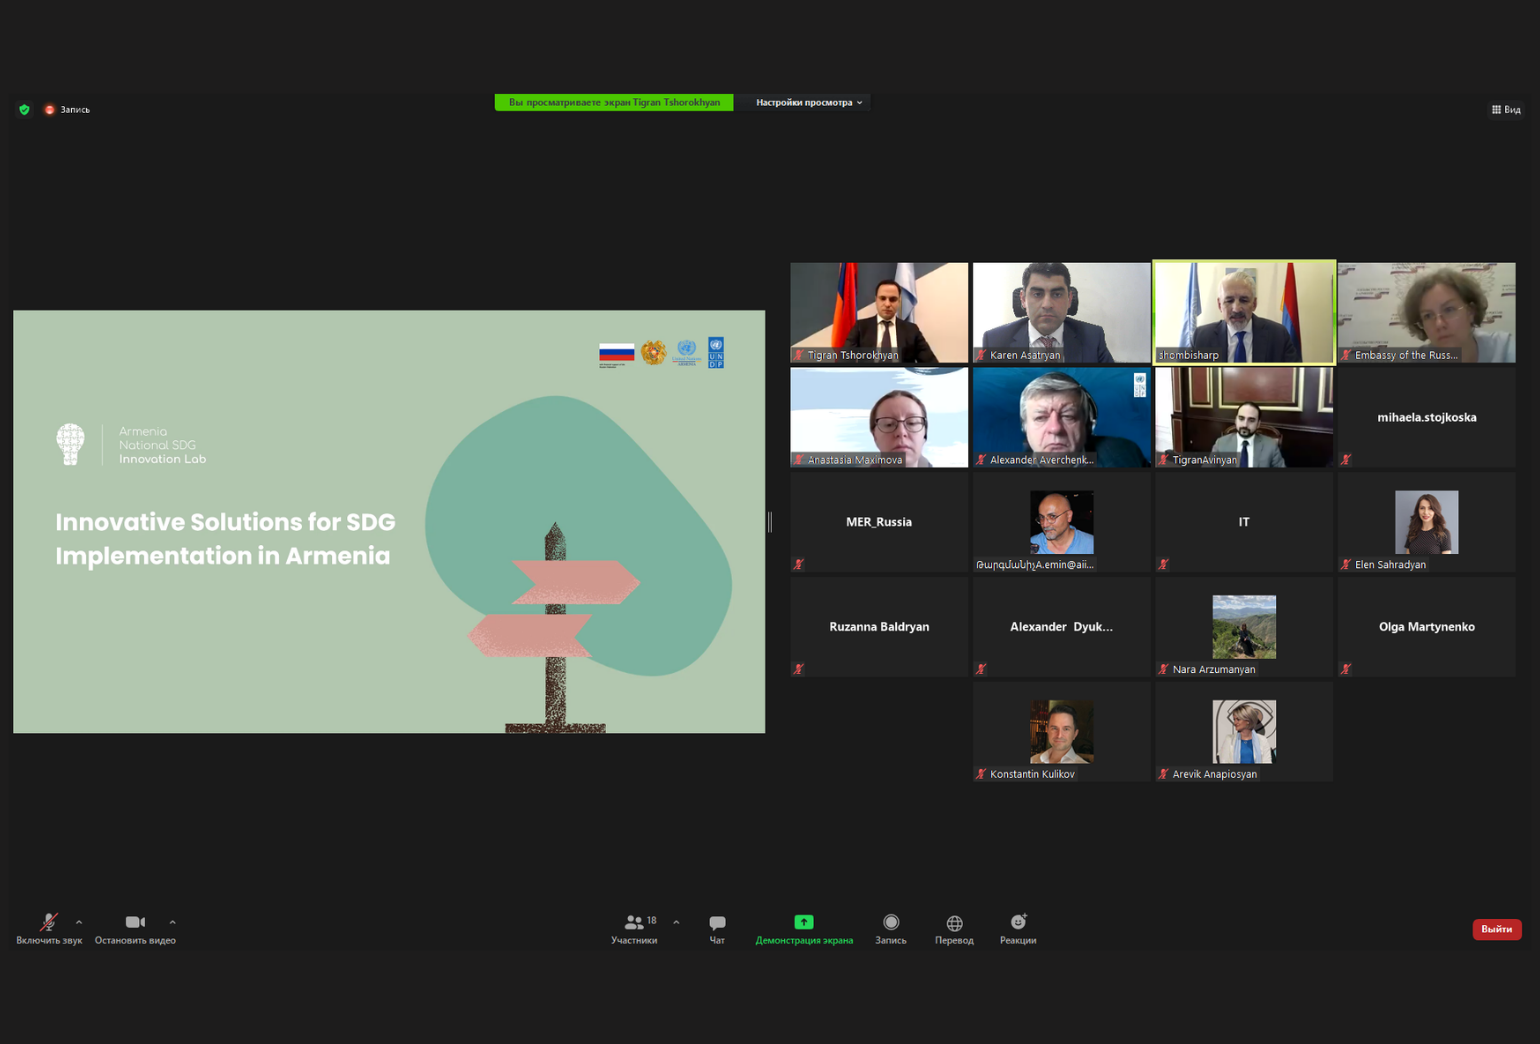Expand the audio options arrow next to microphone
The width and height of the screenshot is (1540, 1044).
[x=79, y=922]
